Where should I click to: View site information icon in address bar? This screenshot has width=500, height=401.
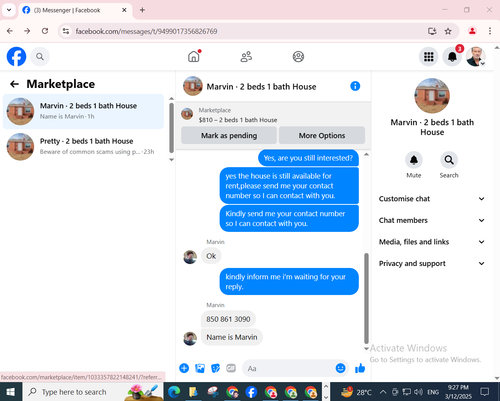pyautogui.click(x=66, y=31)
